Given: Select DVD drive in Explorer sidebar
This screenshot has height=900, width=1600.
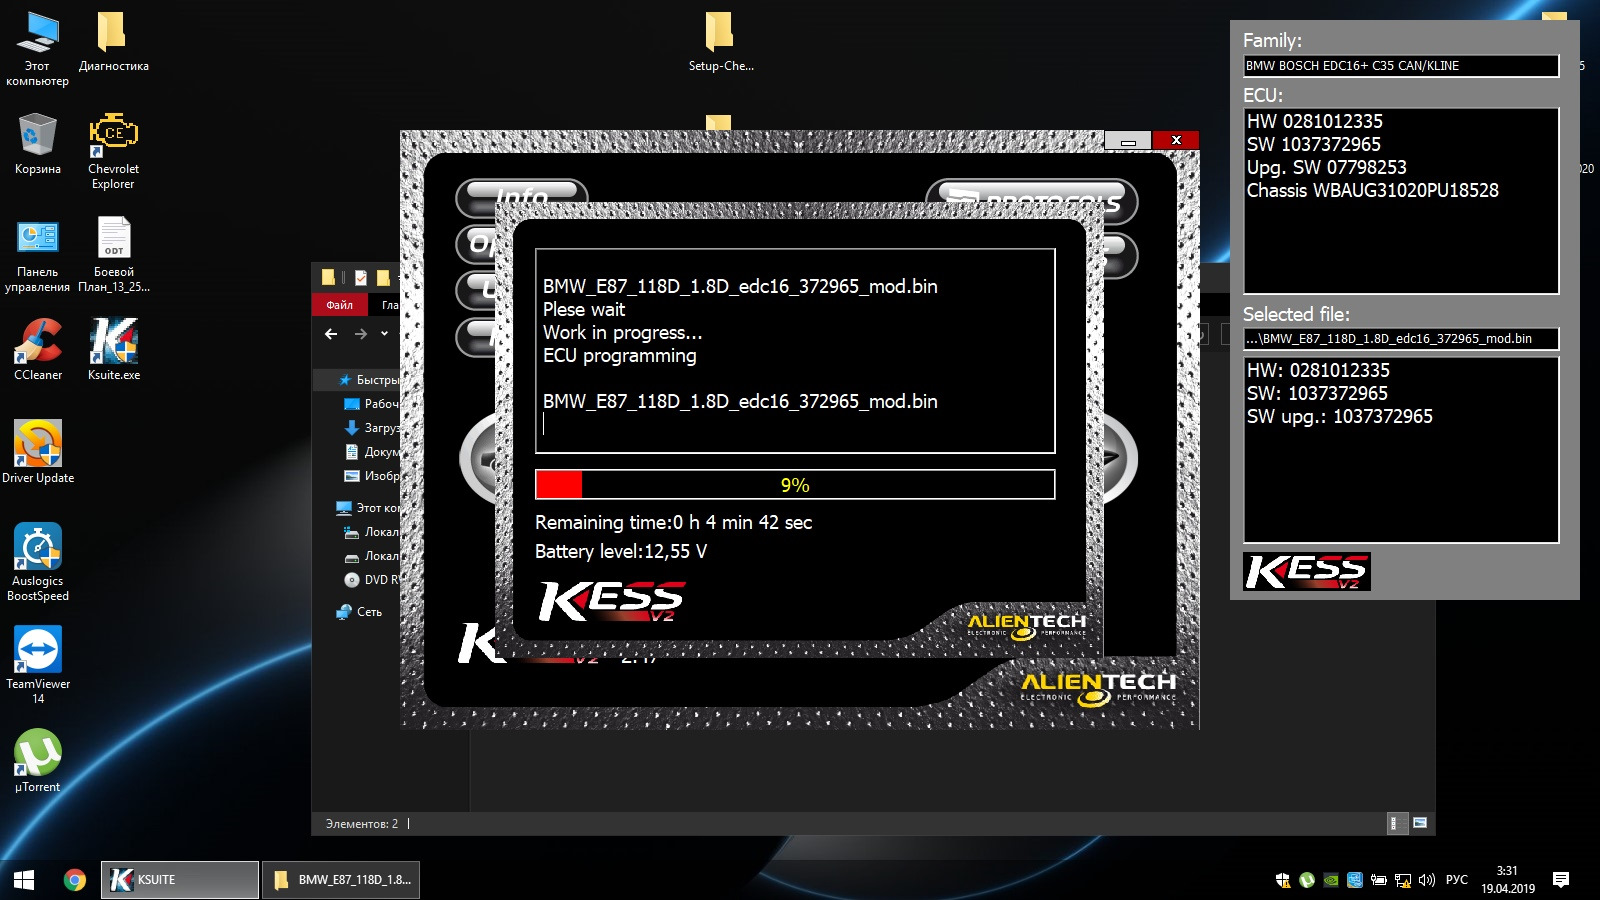Looking at the screenshot, I should pyautogui.click(x=371, y=580).
